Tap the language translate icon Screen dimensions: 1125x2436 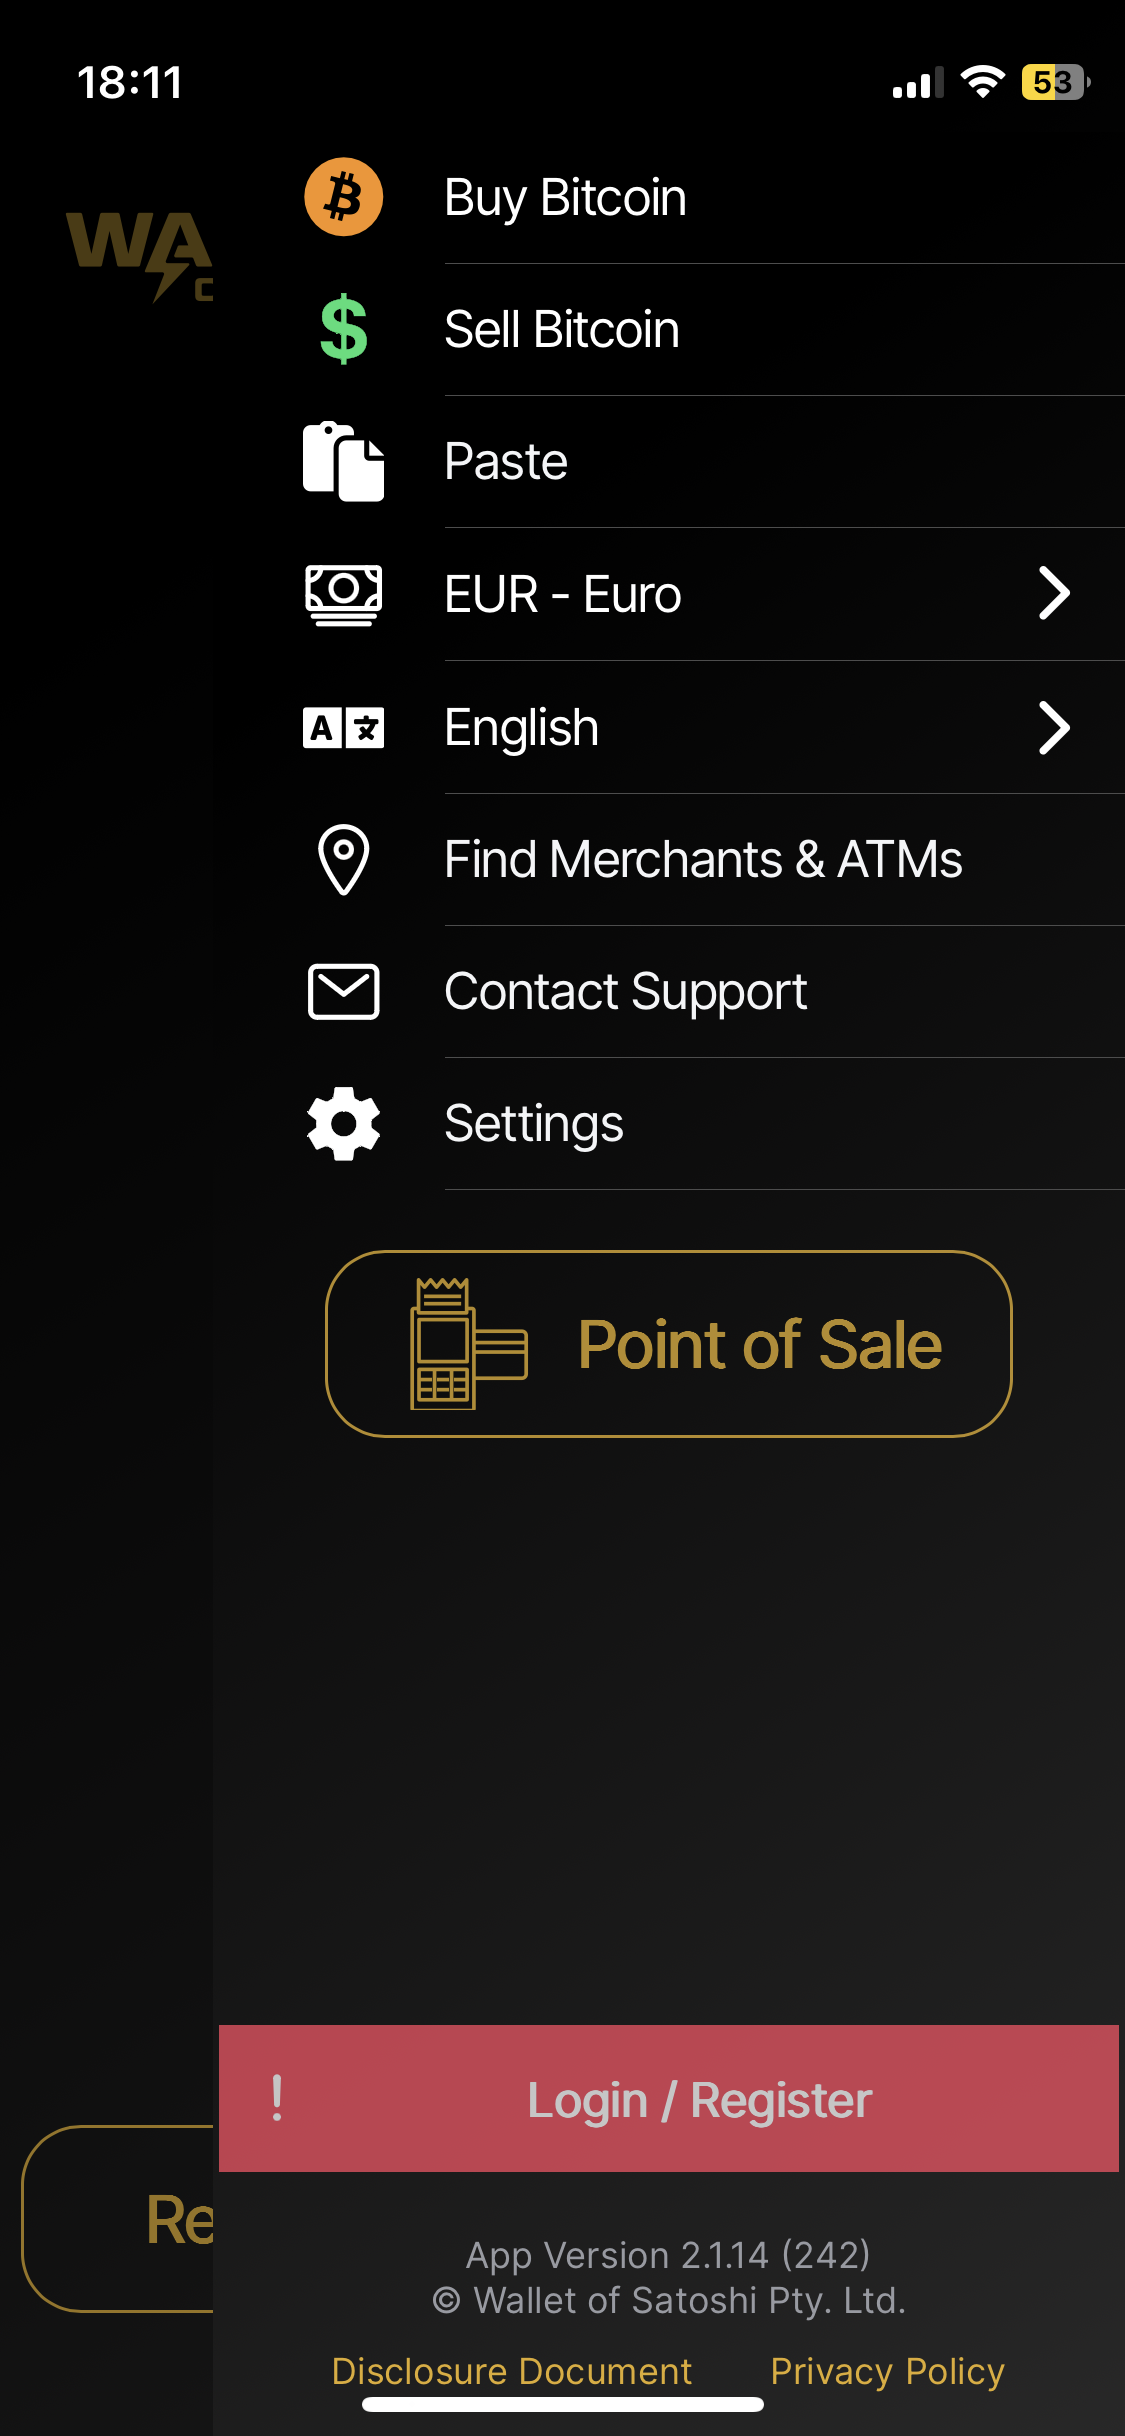[x=343, y=727]
